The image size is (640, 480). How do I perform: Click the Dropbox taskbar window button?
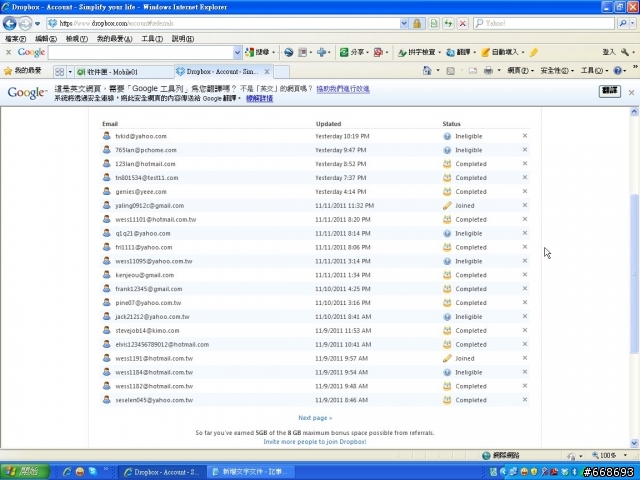[161, 472]
